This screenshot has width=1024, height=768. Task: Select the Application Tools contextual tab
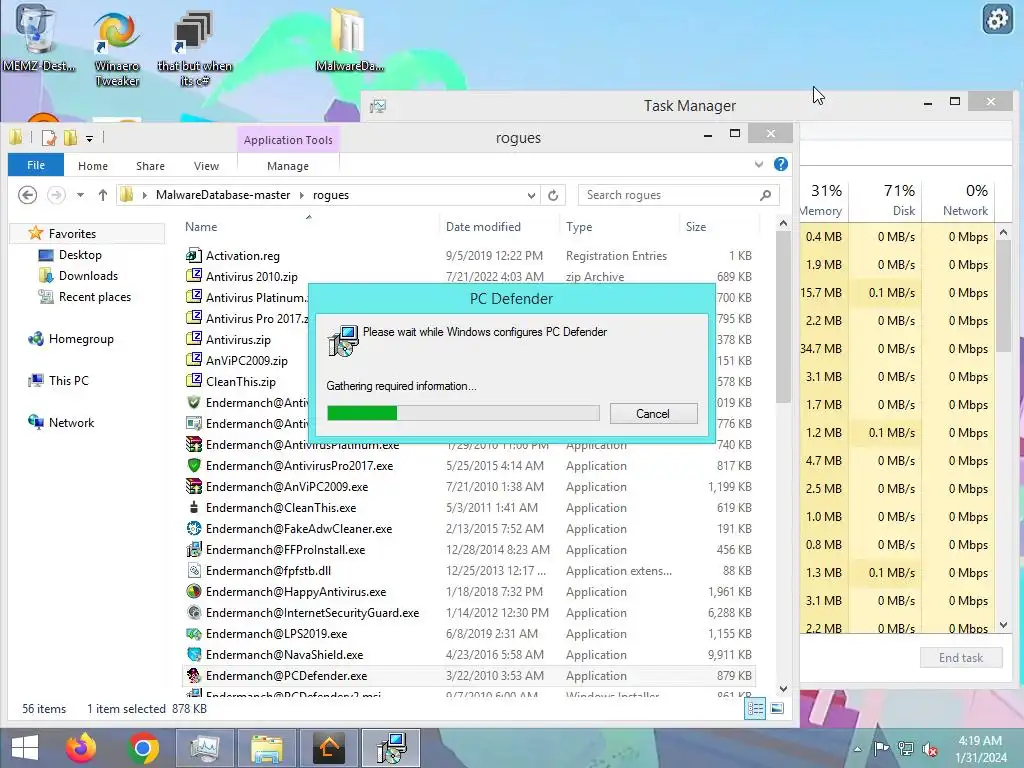click(288, 140)
